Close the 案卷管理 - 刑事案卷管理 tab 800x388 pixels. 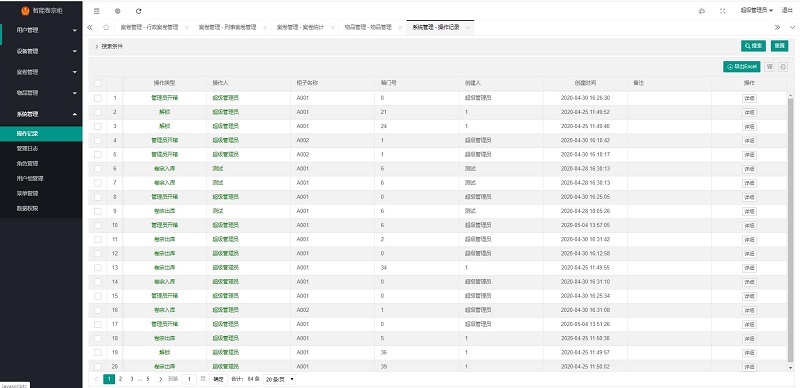265,28
